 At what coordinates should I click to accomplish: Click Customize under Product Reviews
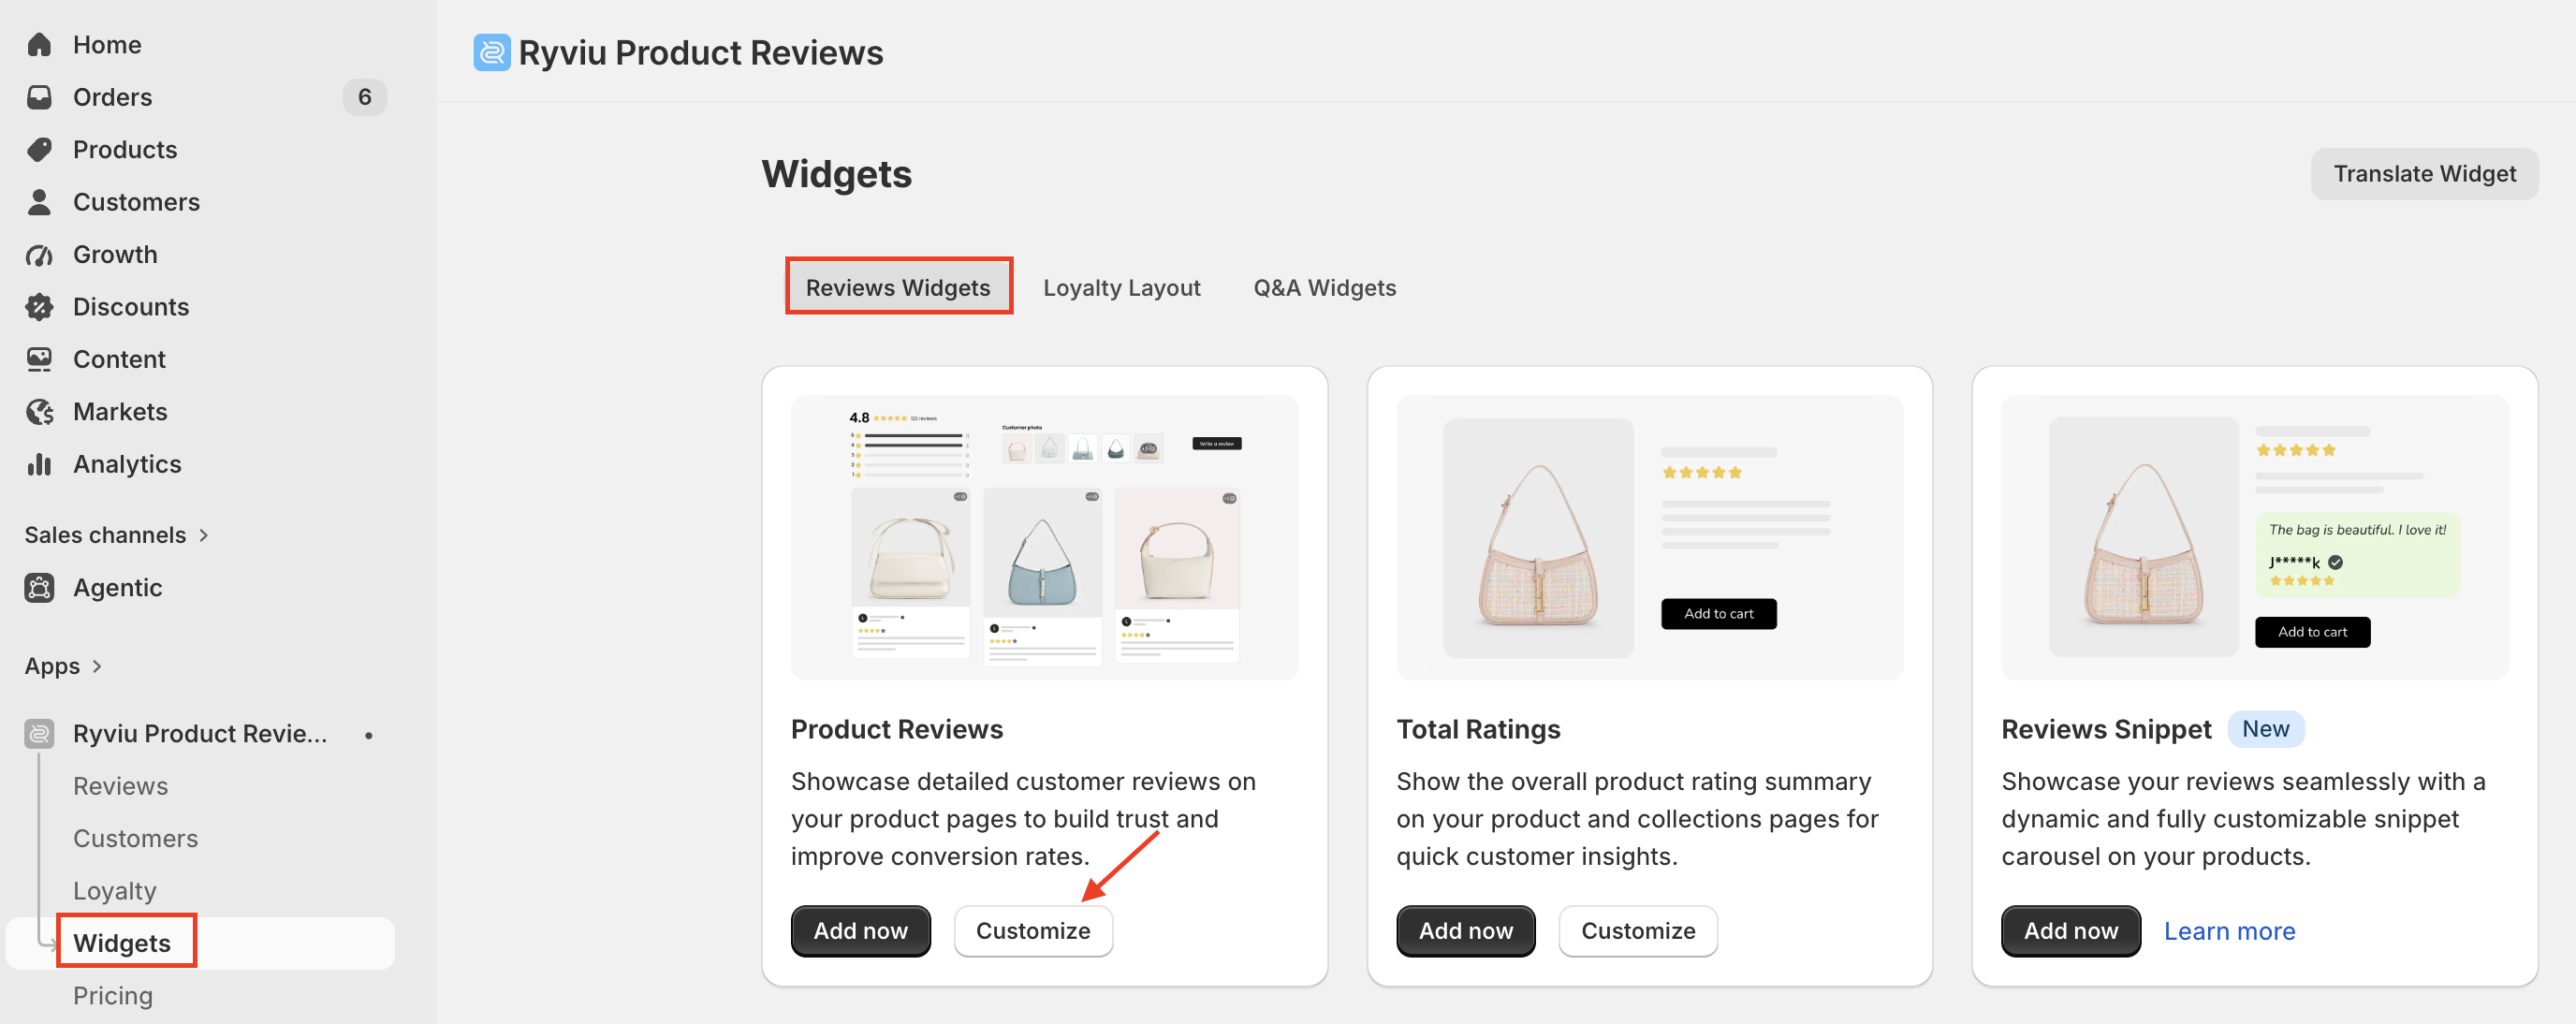(1032, 930)
